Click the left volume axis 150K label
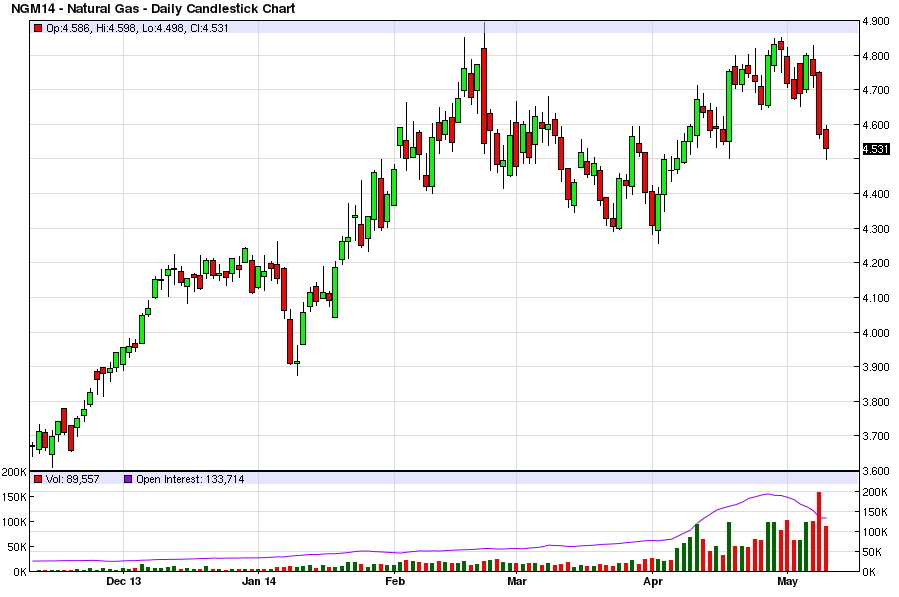The width and height of the screenshot is (899, 597). click(14, 497)
